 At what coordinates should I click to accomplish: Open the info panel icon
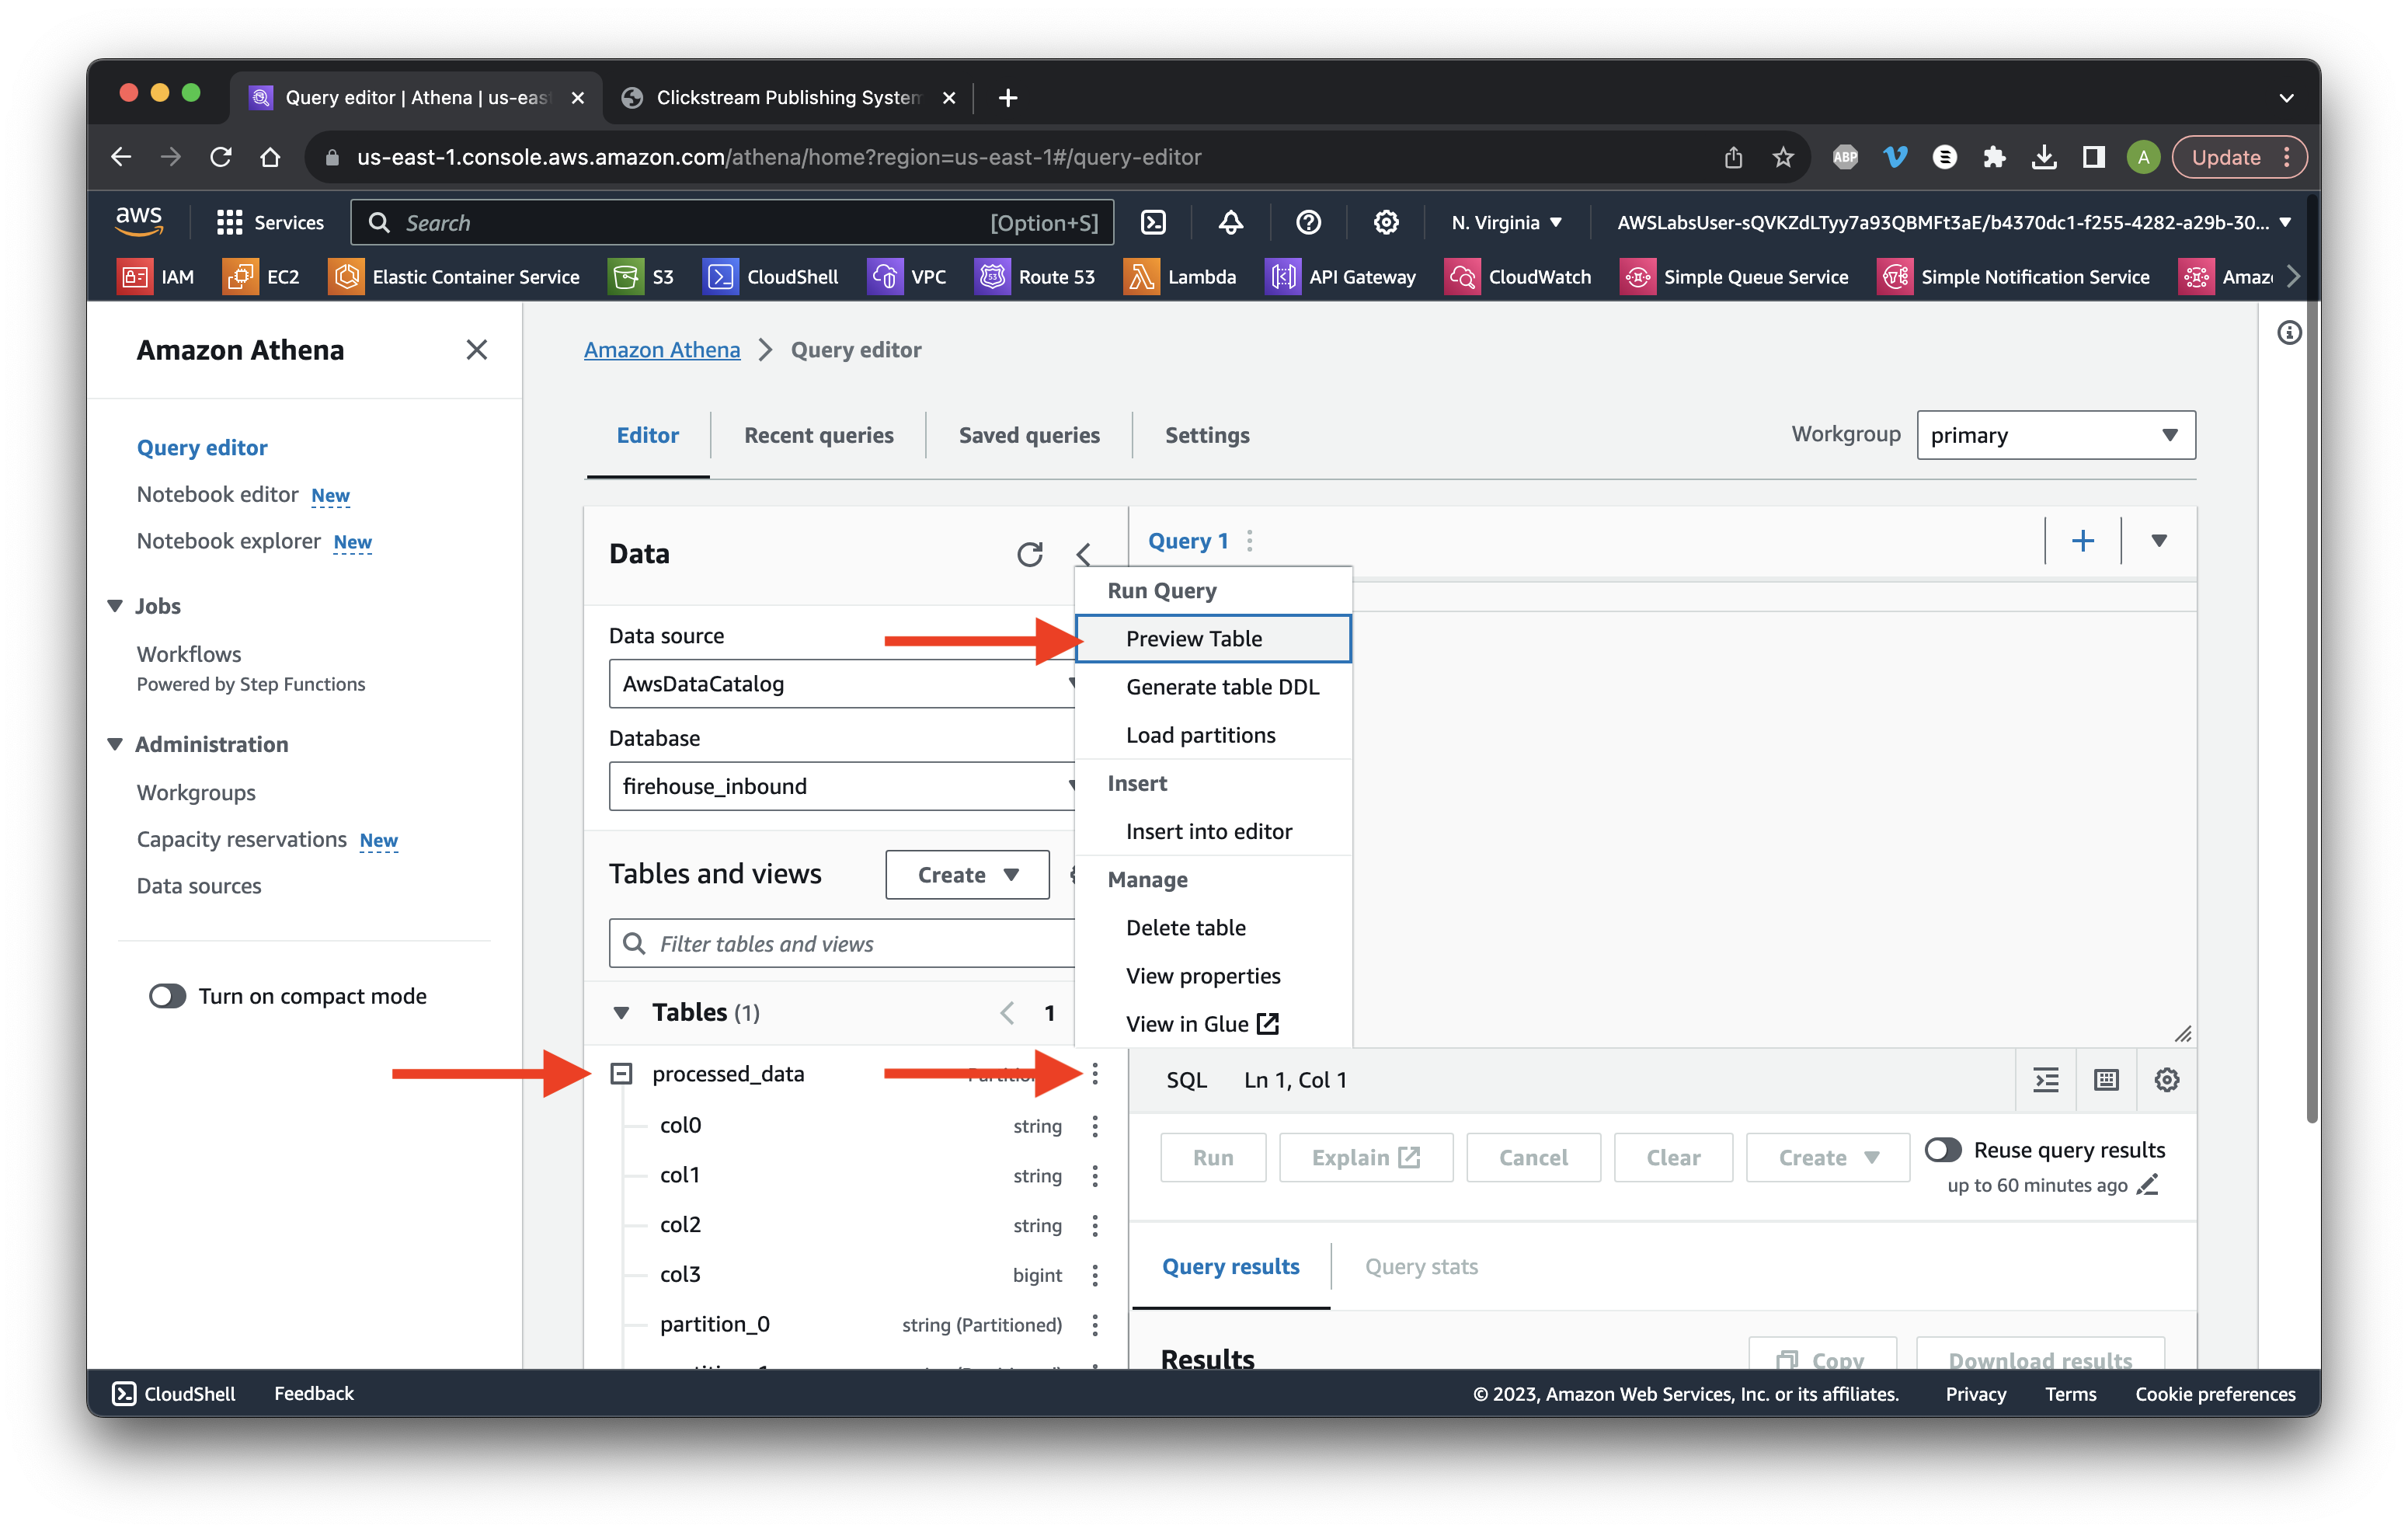2289,333
